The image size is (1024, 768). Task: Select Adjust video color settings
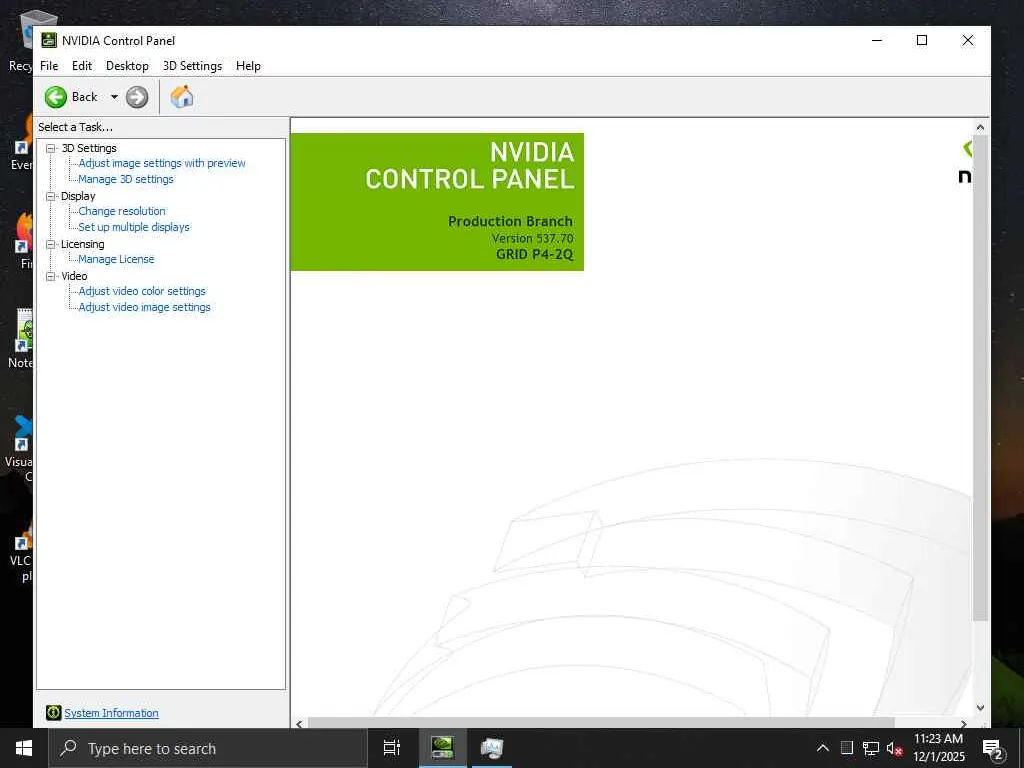point(142,291)
